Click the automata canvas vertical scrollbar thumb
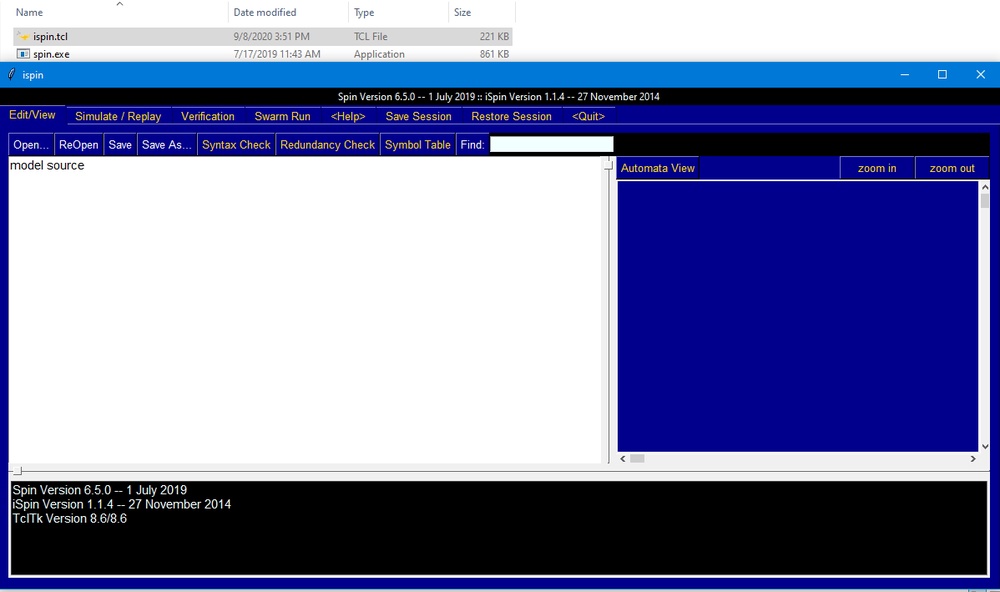1000x592 pixels. click(x=985, y=201)
